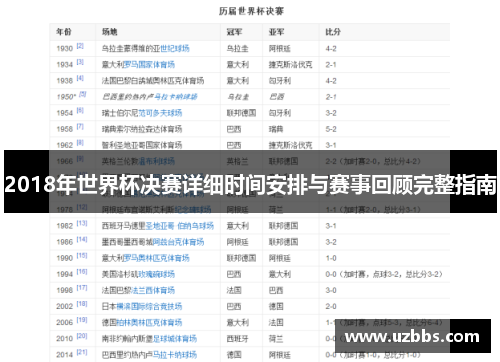Select runner-up 法国 in the 2006 row
Screen dimensions: 500x362
276,323
